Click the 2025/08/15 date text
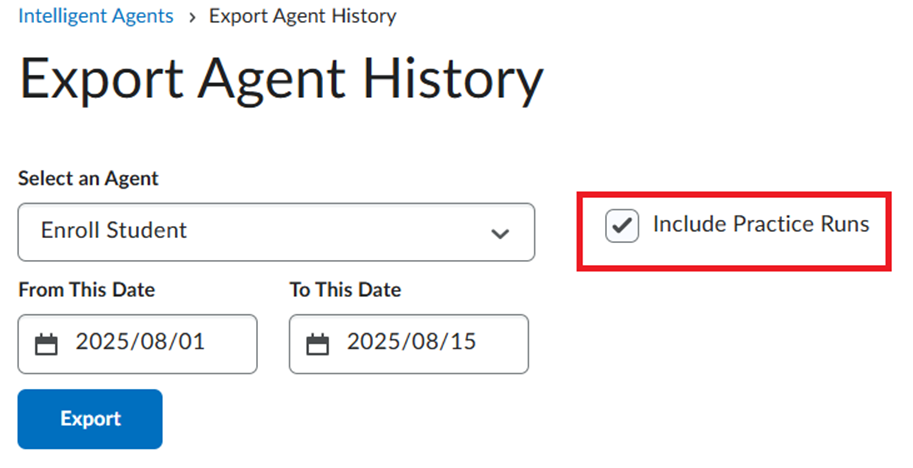 pos(412,342)
